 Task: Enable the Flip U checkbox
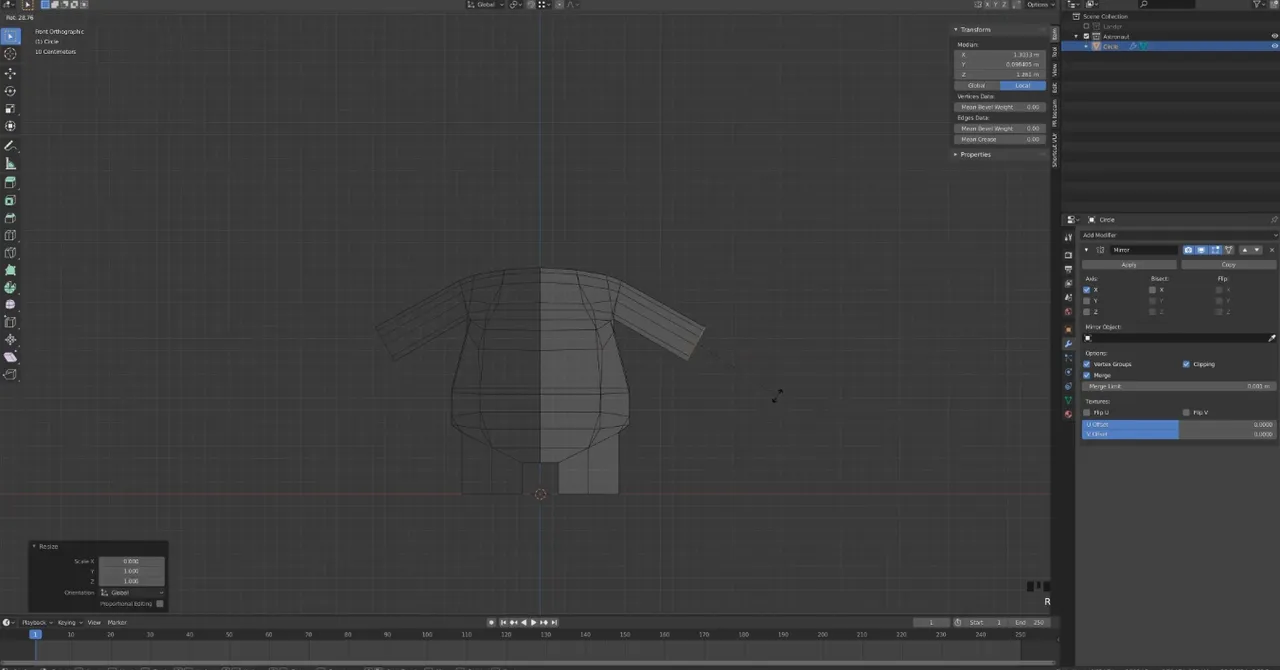pyautogui.click(x=1087, y=412)
